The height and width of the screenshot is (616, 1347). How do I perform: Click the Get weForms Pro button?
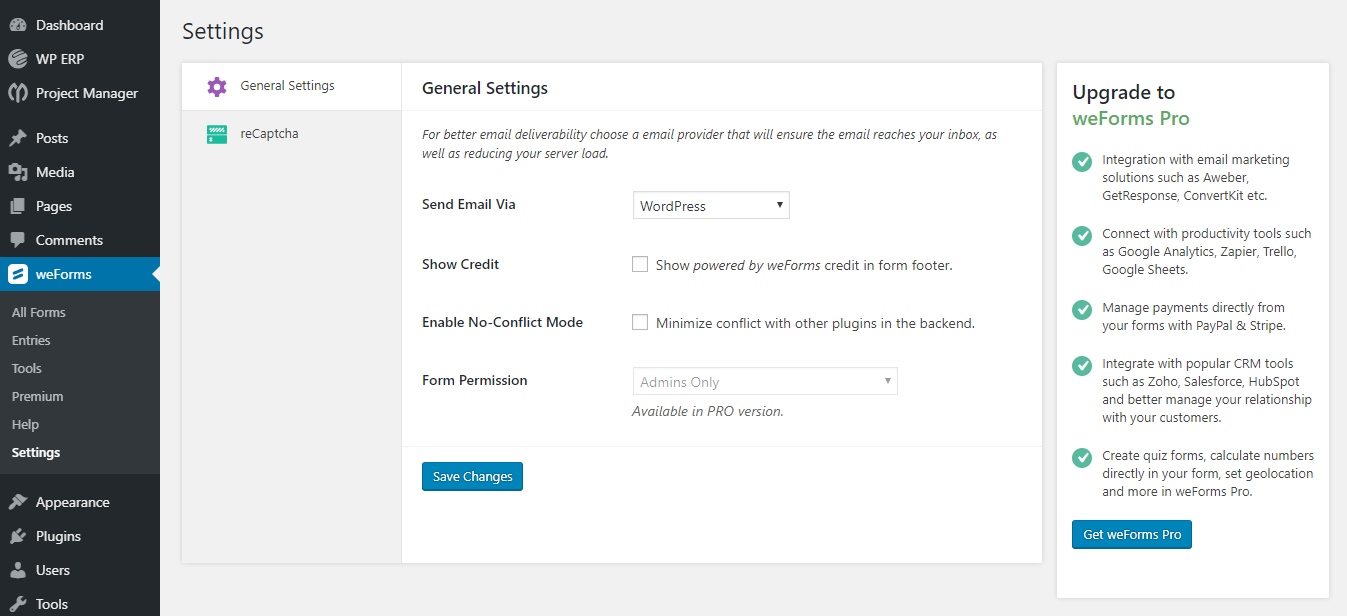1131,535
